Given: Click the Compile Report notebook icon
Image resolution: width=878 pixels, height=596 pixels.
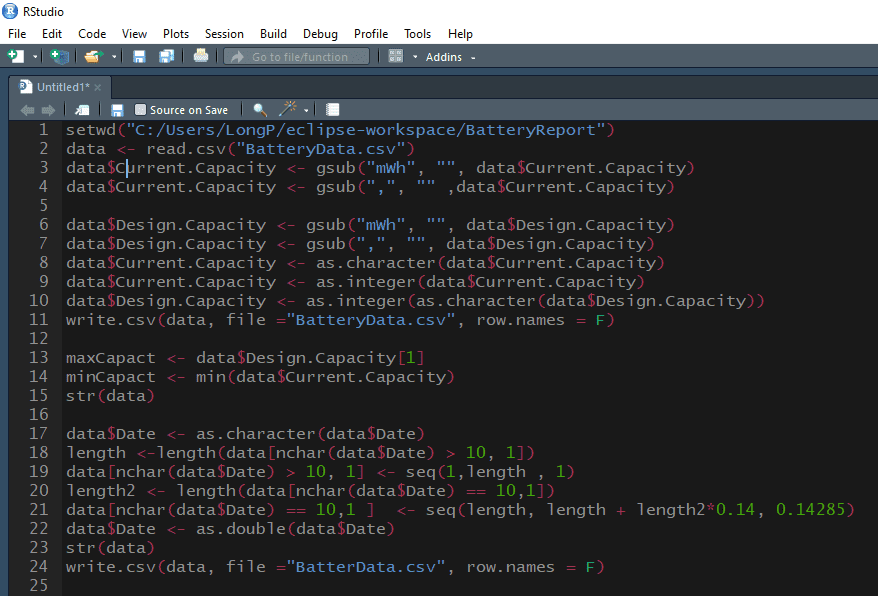Looking at the screenshot, I should point(333,110).
